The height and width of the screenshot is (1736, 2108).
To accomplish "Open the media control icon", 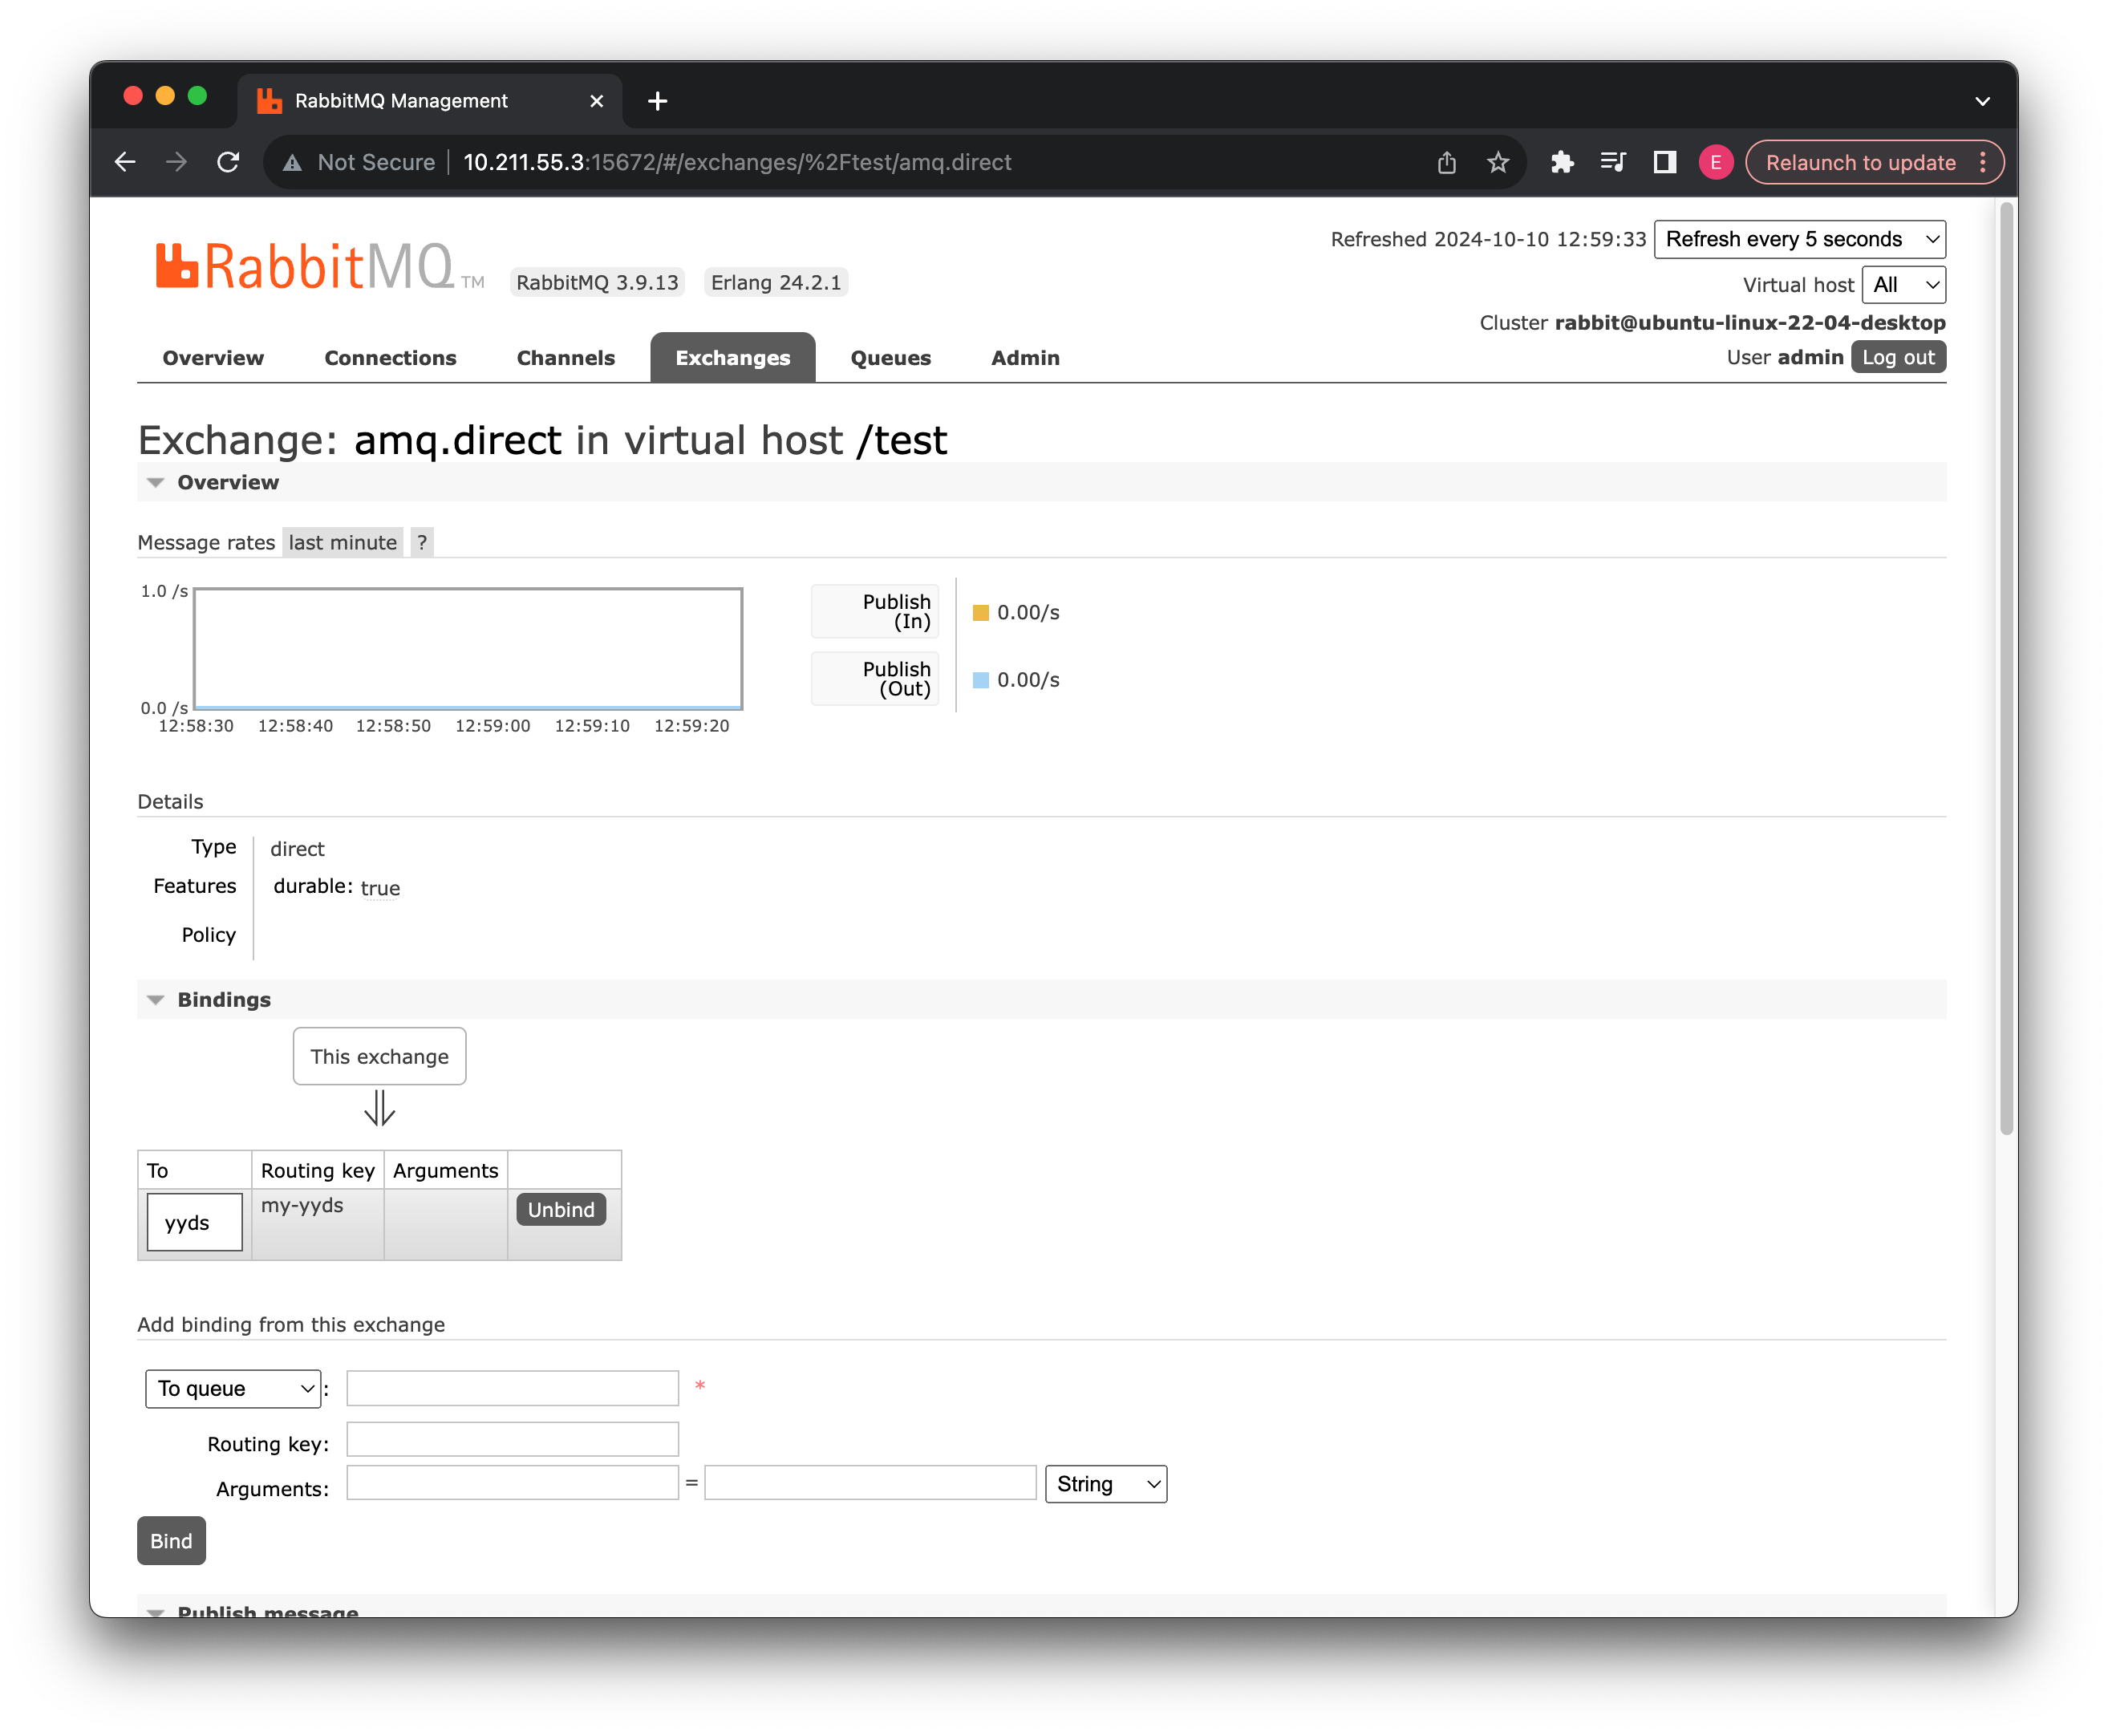I will [x=1612, y=162].
